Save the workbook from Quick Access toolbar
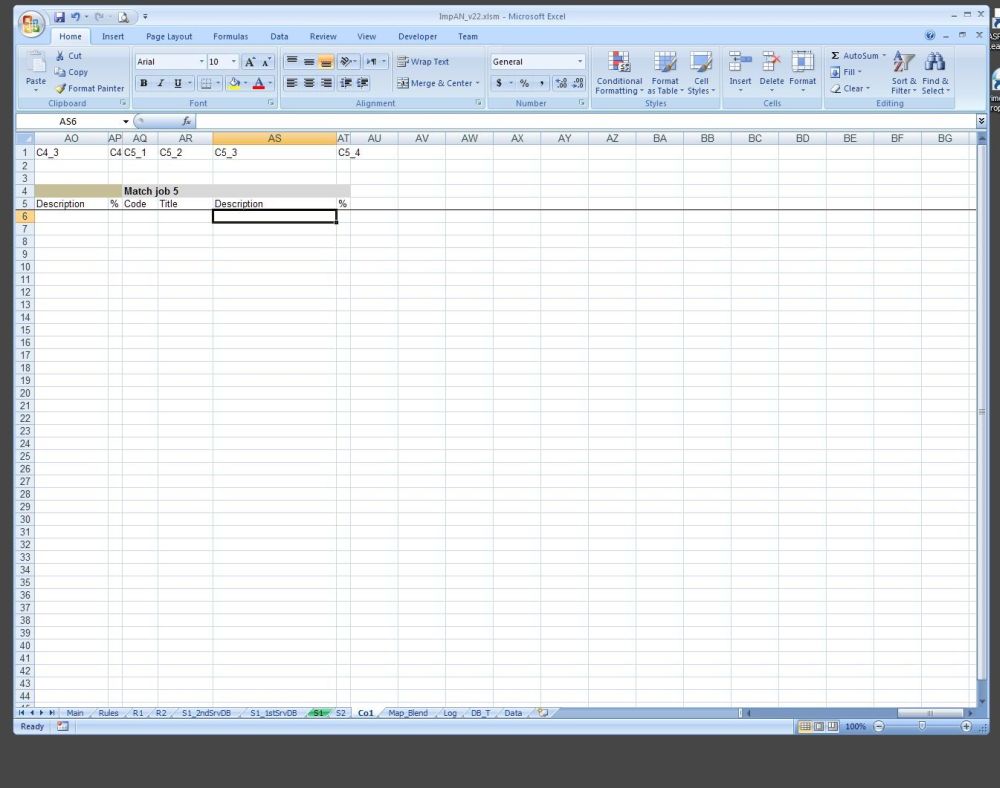 click(x=60, y=17)
